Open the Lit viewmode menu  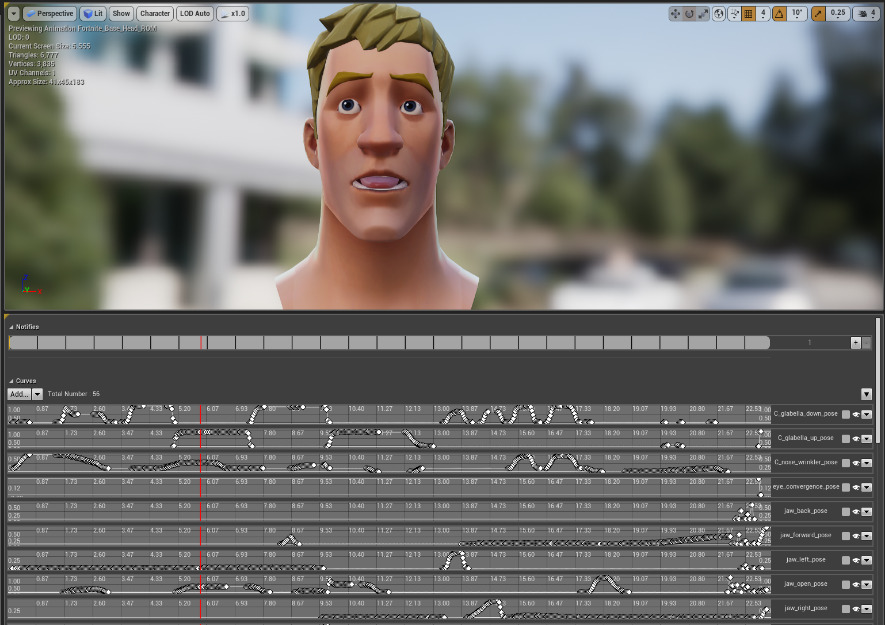coord(94,13)
